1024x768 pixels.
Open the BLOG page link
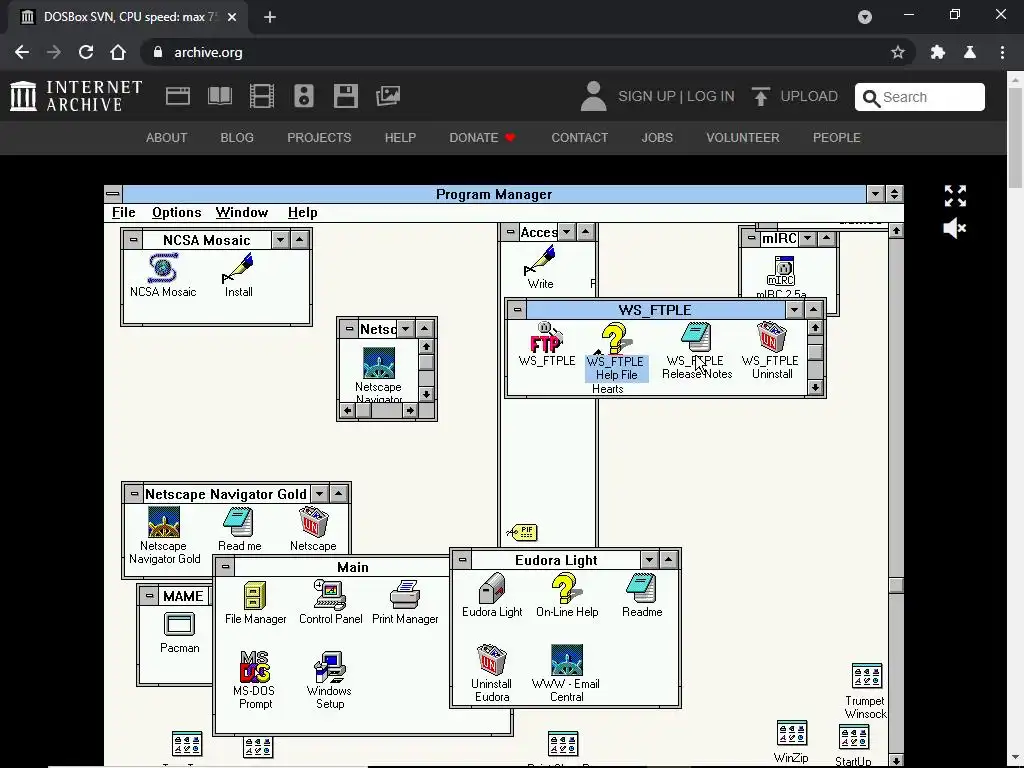(237, 138)
